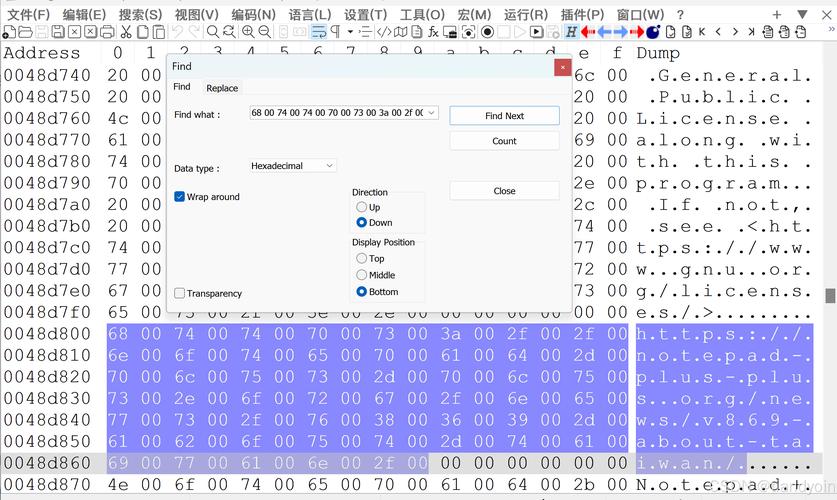Click the Close document toolbar icon
The height and width of the screenshot is (500, 837).
click(74, 32)
